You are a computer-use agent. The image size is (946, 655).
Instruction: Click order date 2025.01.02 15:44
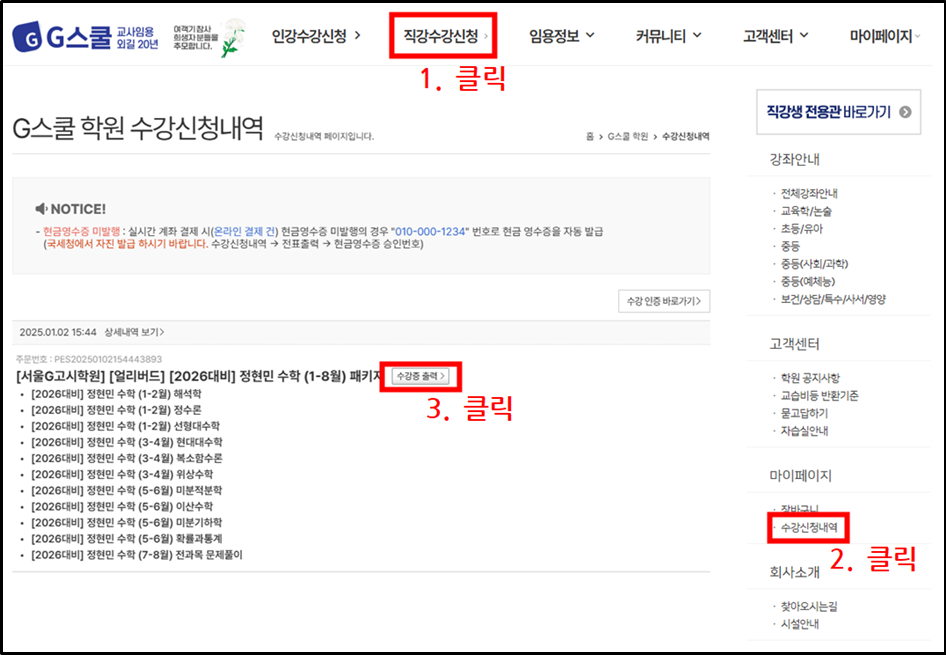point(58,332)
